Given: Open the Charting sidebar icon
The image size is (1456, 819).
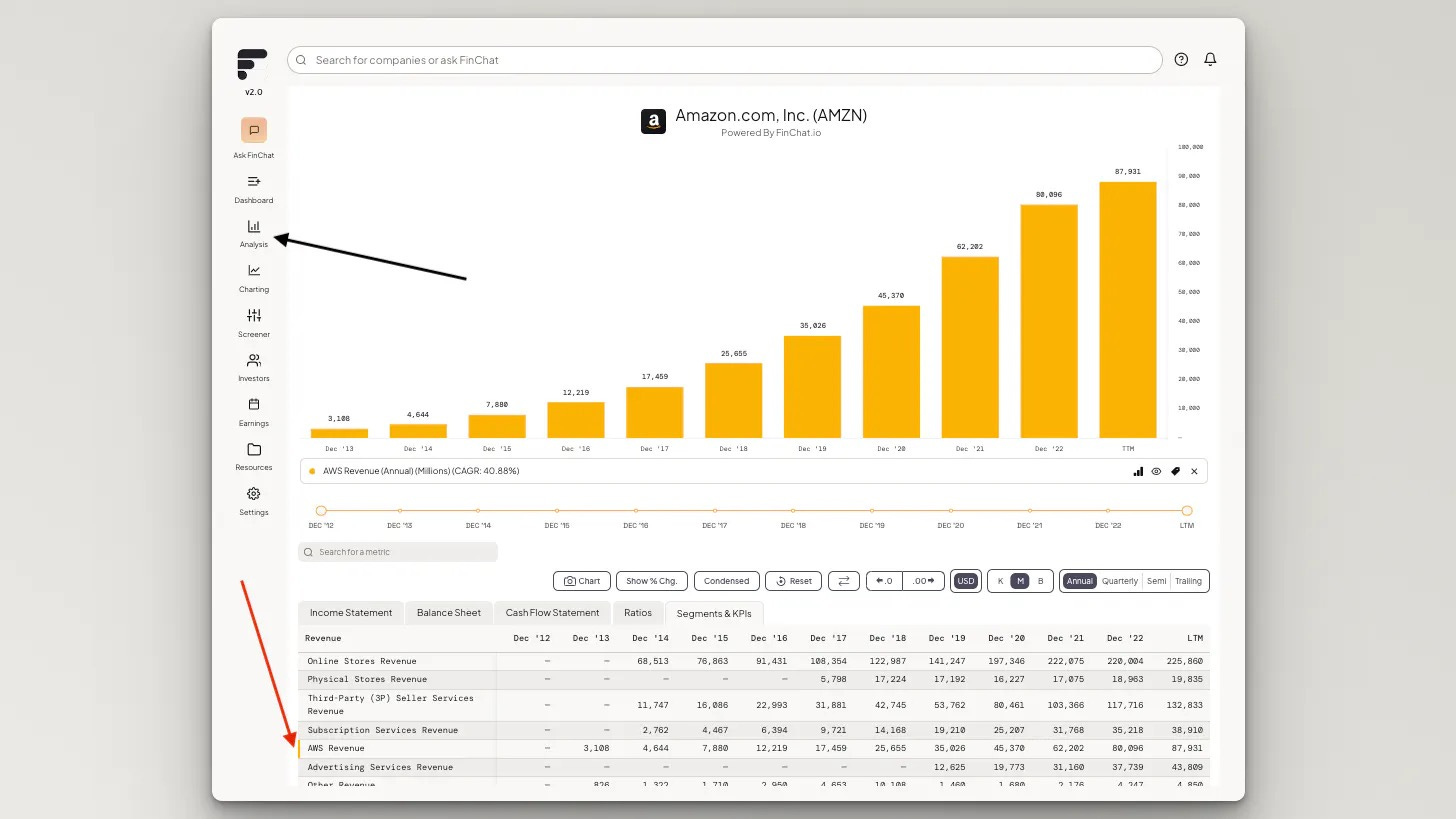Looking at the screenshot, I should coord(254,270).
